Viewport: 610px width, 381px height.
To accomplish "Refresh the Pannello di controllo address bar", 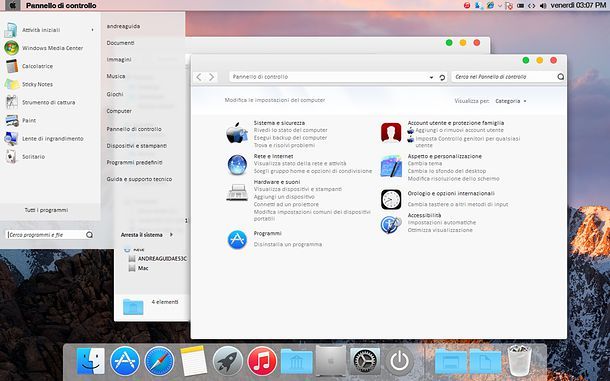I will (x=442, y=77).
